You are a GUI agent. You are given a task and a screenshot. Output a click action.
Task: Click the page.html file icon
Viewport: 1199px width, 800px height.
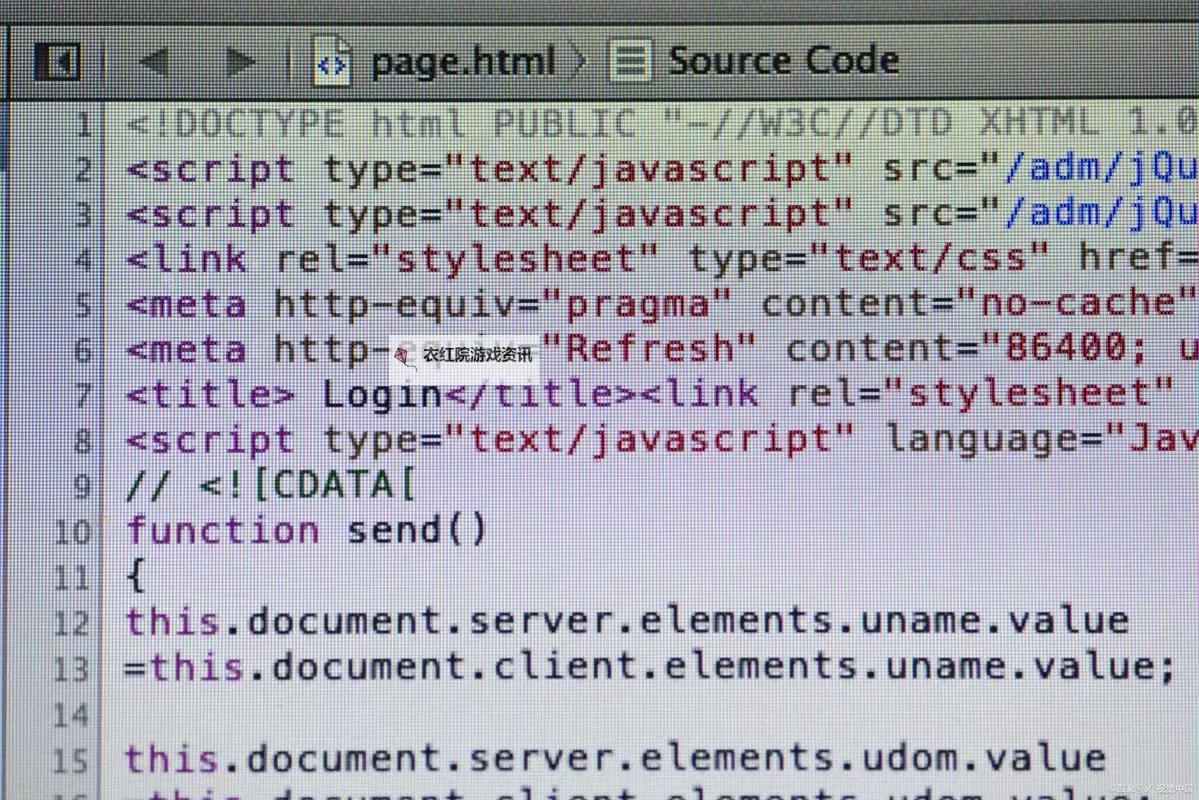(332, 62)
